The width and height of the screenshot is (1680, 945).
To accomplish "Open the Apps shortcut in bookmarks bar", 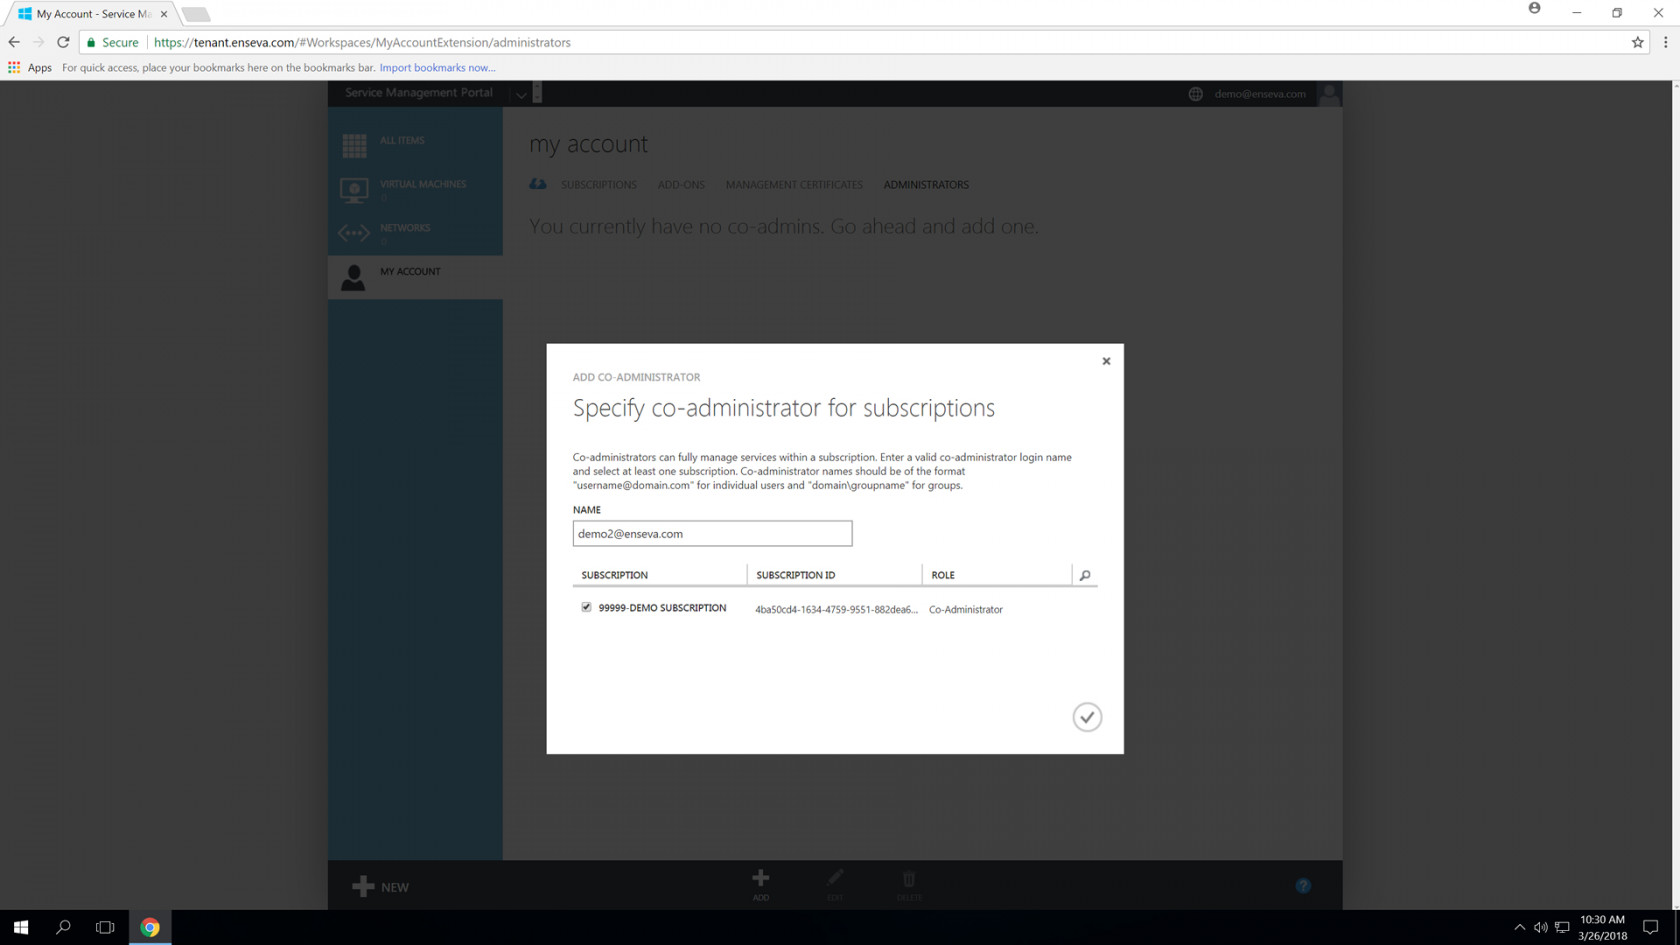I will [30, 68].
